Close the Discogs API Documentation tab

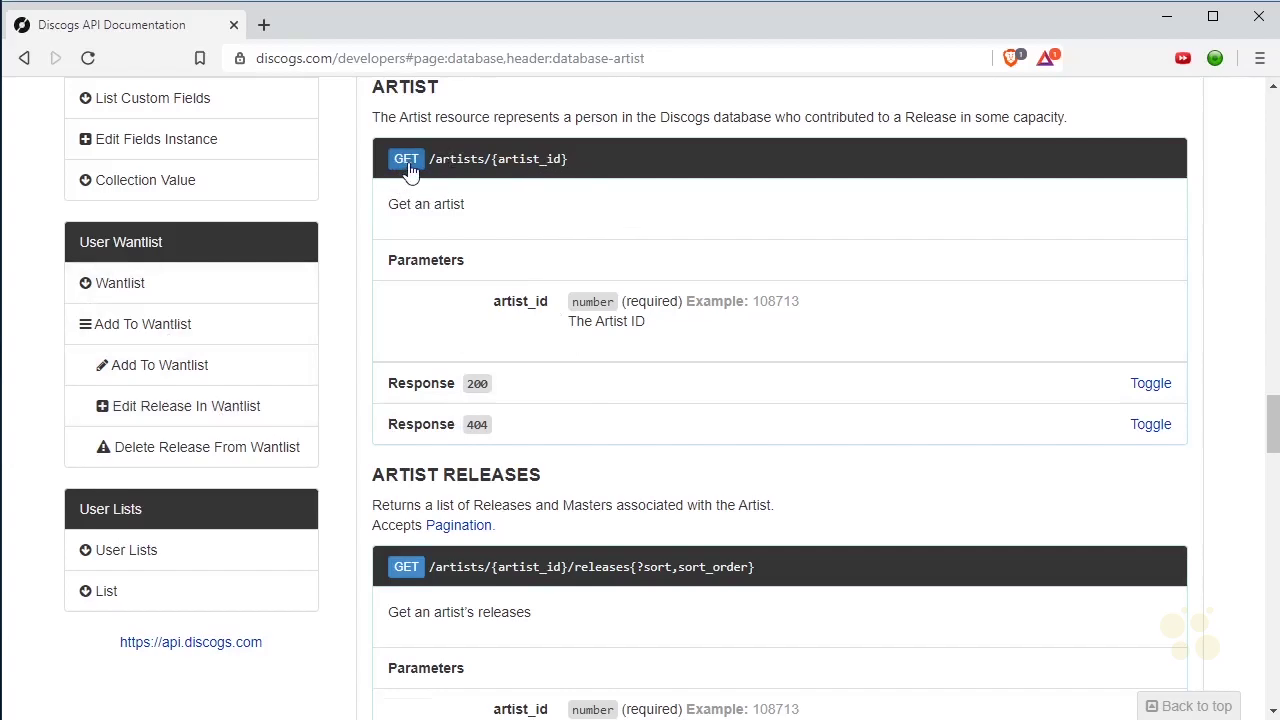[234, 24]
